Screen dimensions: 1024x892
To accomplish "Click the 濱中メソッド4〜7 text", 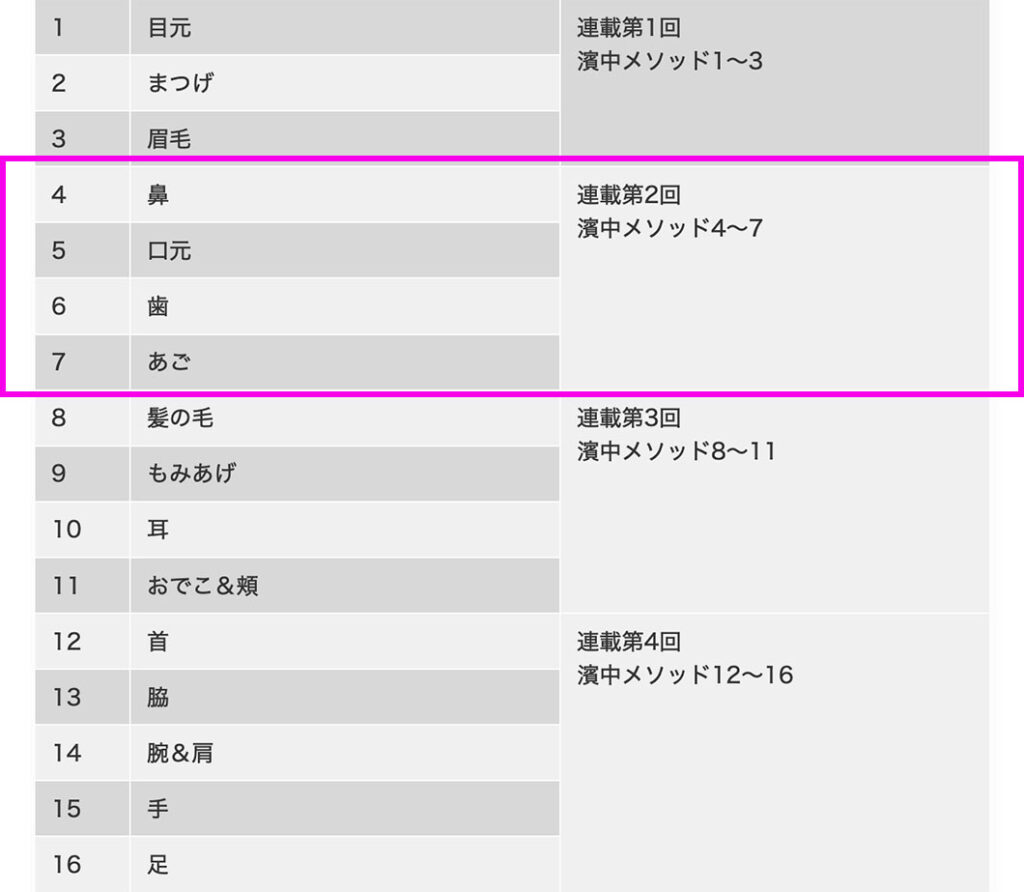I will (x=670, y=228).
